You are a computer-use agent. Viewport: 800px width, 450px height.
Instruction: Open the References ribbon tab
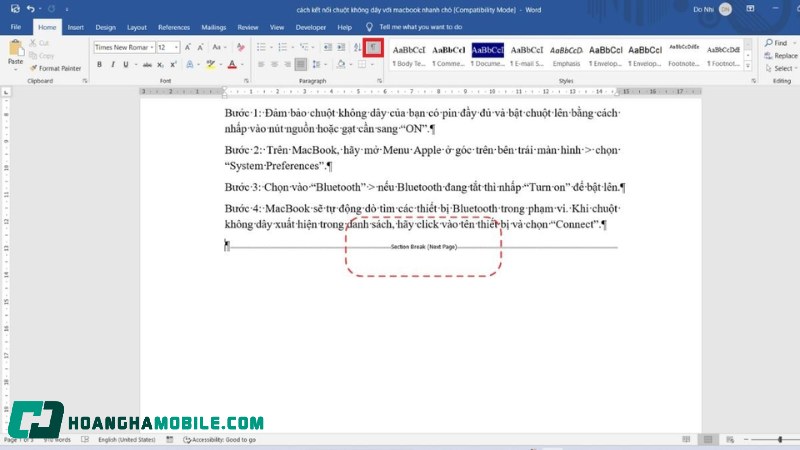(x=173, y=27)
